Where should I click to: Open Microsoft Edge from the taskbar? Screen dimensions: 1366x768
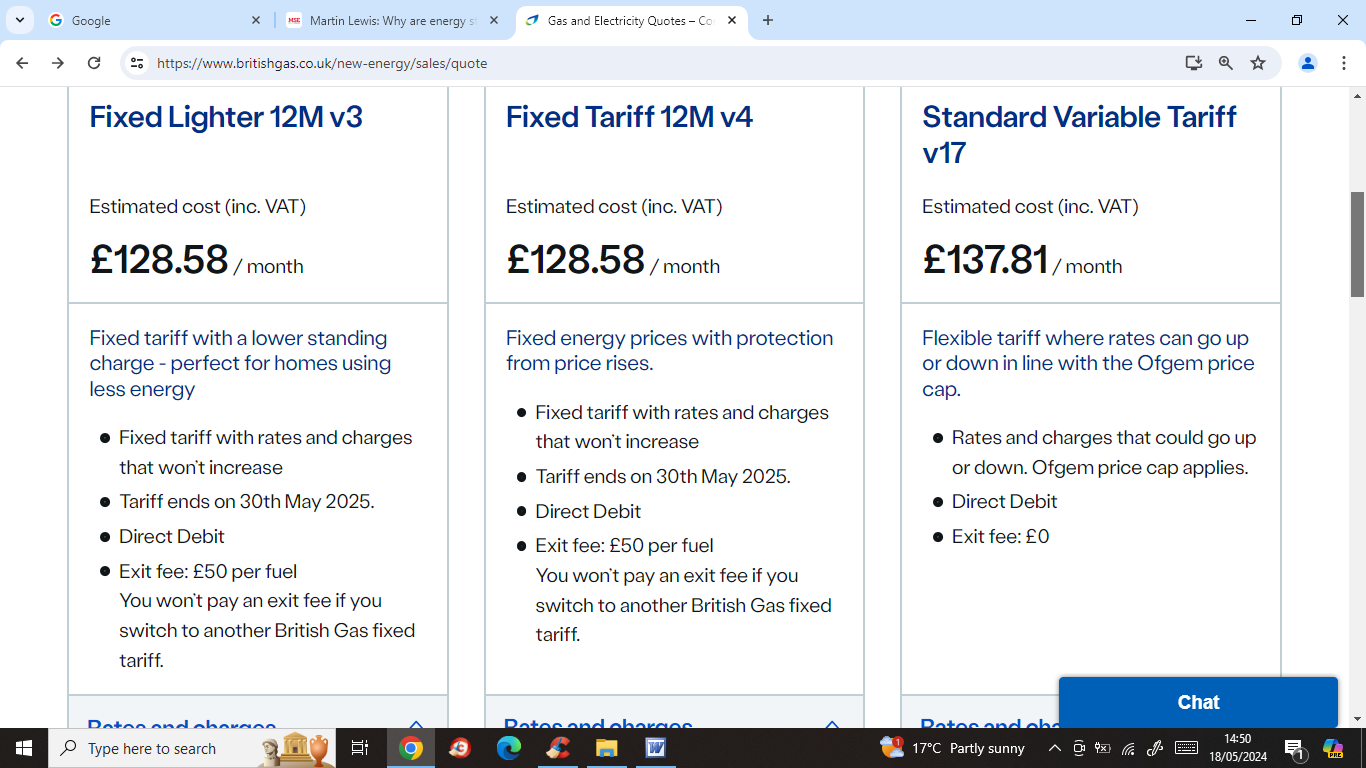(x=509, y=748)
